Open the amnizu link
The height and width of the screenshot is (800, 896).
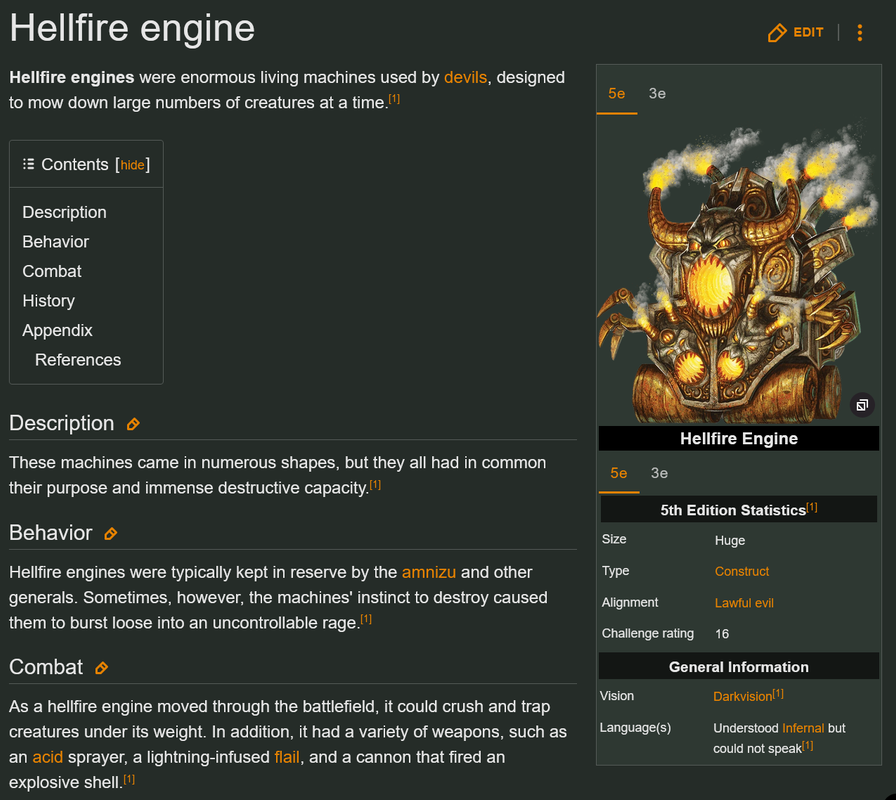(x=429, y=573)
